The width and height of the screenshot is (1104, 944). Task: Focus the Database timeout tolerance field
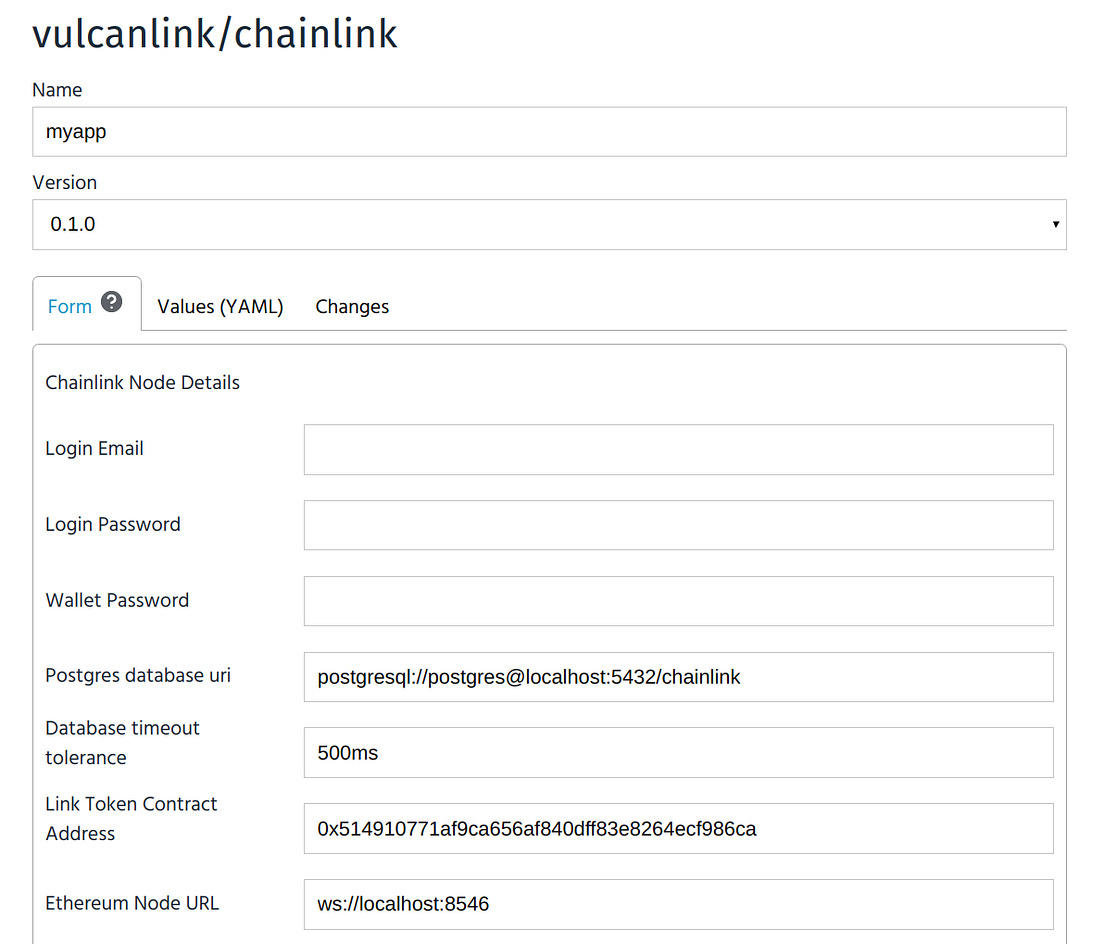click(x=678, y=752)
